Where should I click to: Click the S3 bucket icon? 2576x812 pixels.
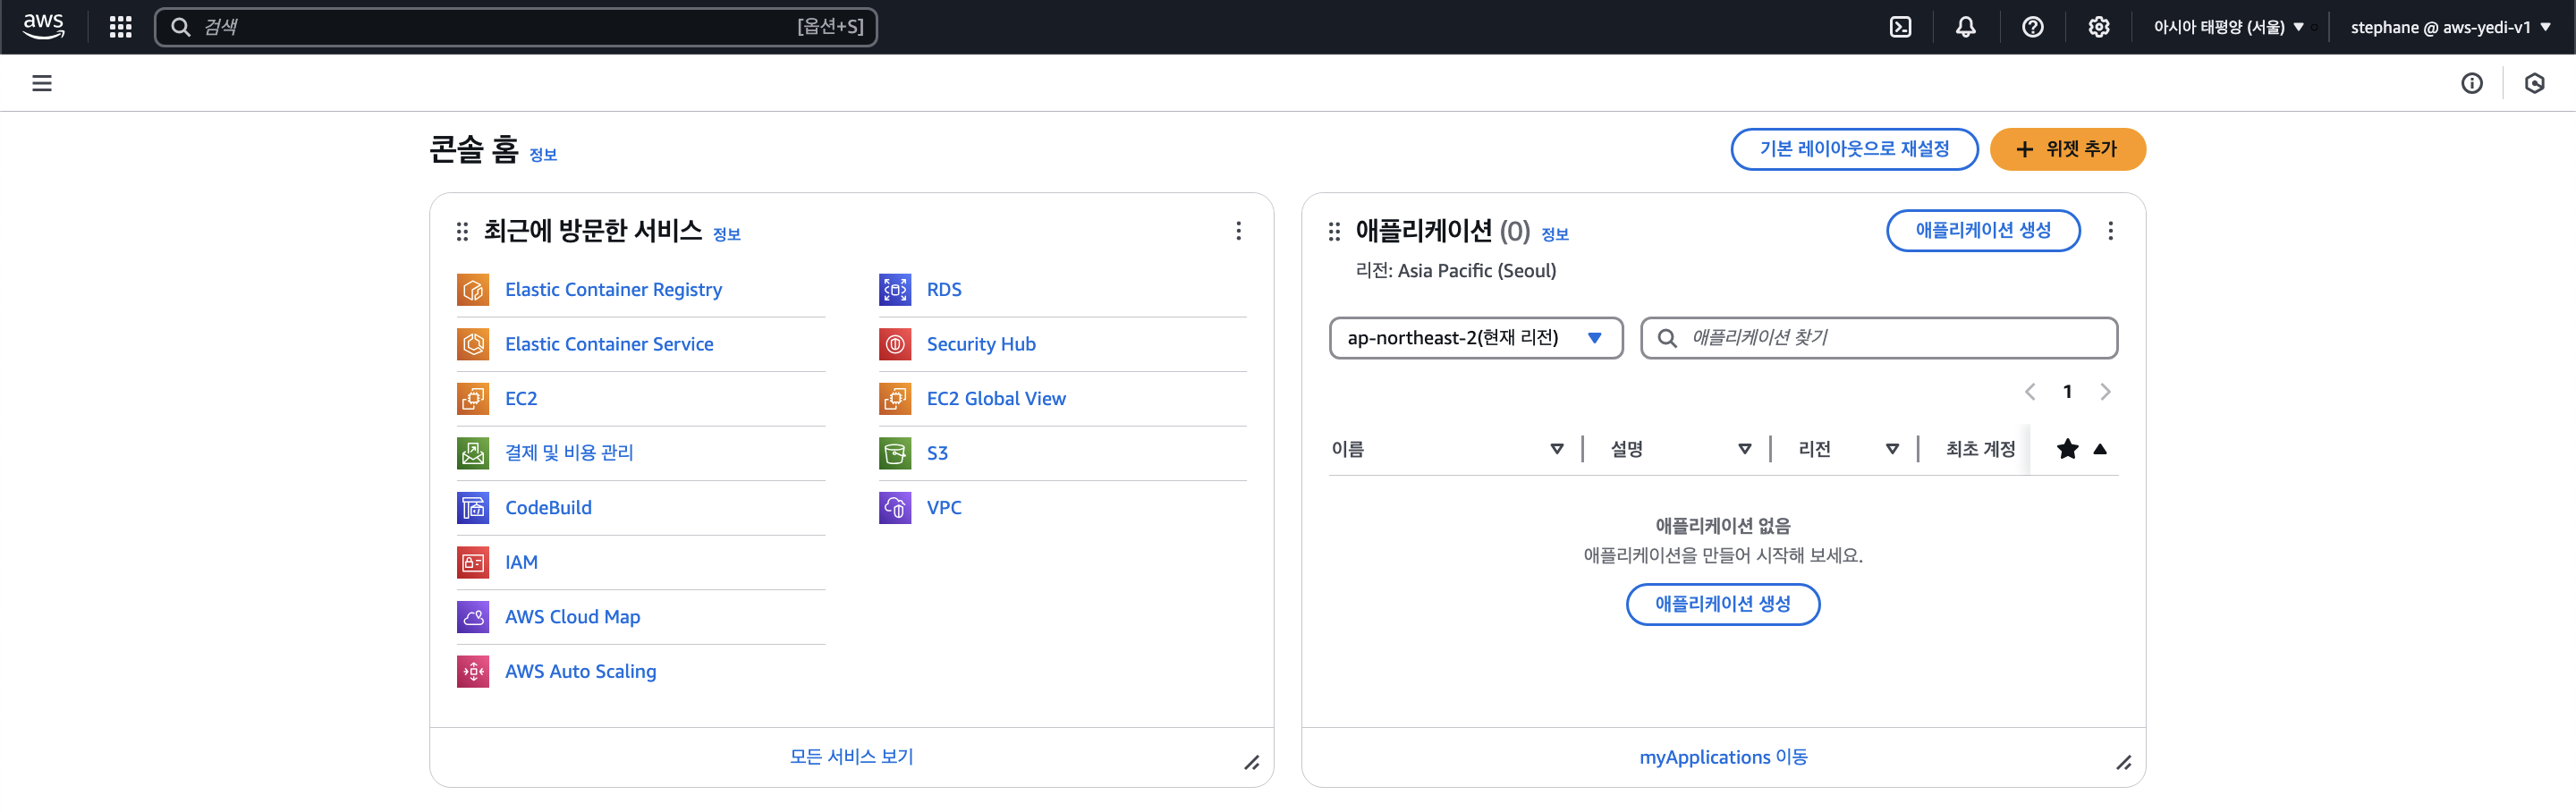click(x=895, y=453)
